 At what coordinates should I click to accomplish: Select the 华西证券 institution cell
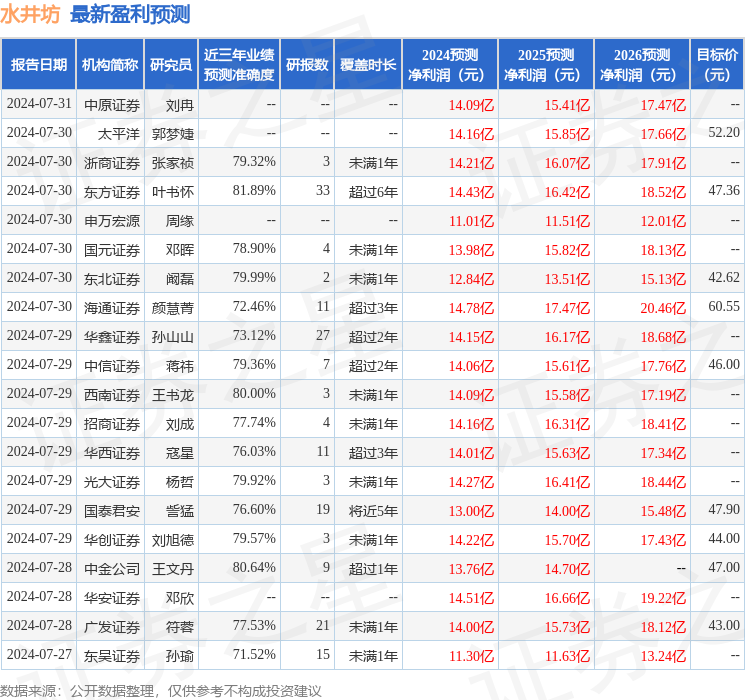(x=112, y=453)
